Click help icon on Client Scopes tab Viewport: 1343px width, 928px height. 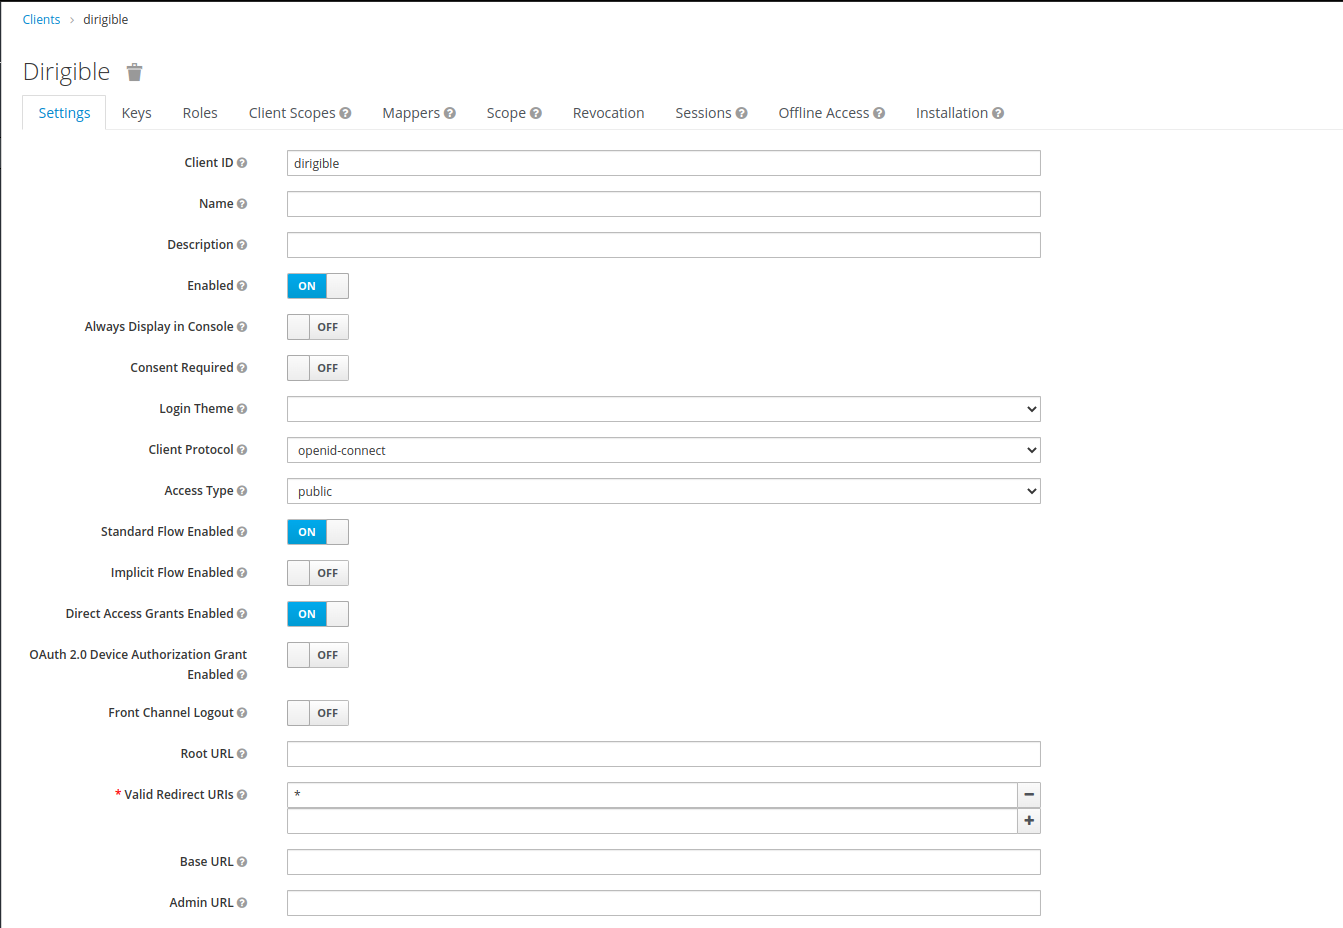coord(345,113)
